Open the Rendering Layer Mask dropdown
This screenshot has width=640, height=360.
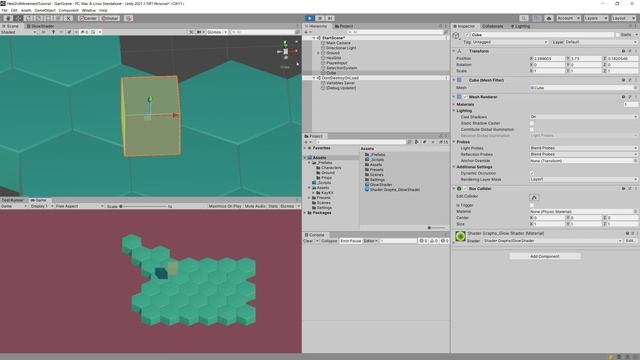pyautogui.click(x=583, y=180)
